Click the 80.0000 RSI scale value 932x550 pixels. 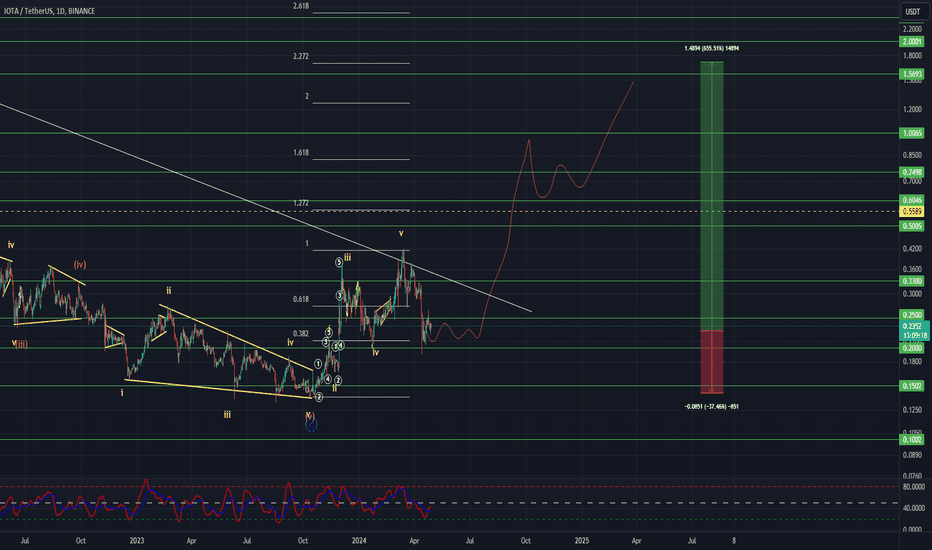(912, 486)
